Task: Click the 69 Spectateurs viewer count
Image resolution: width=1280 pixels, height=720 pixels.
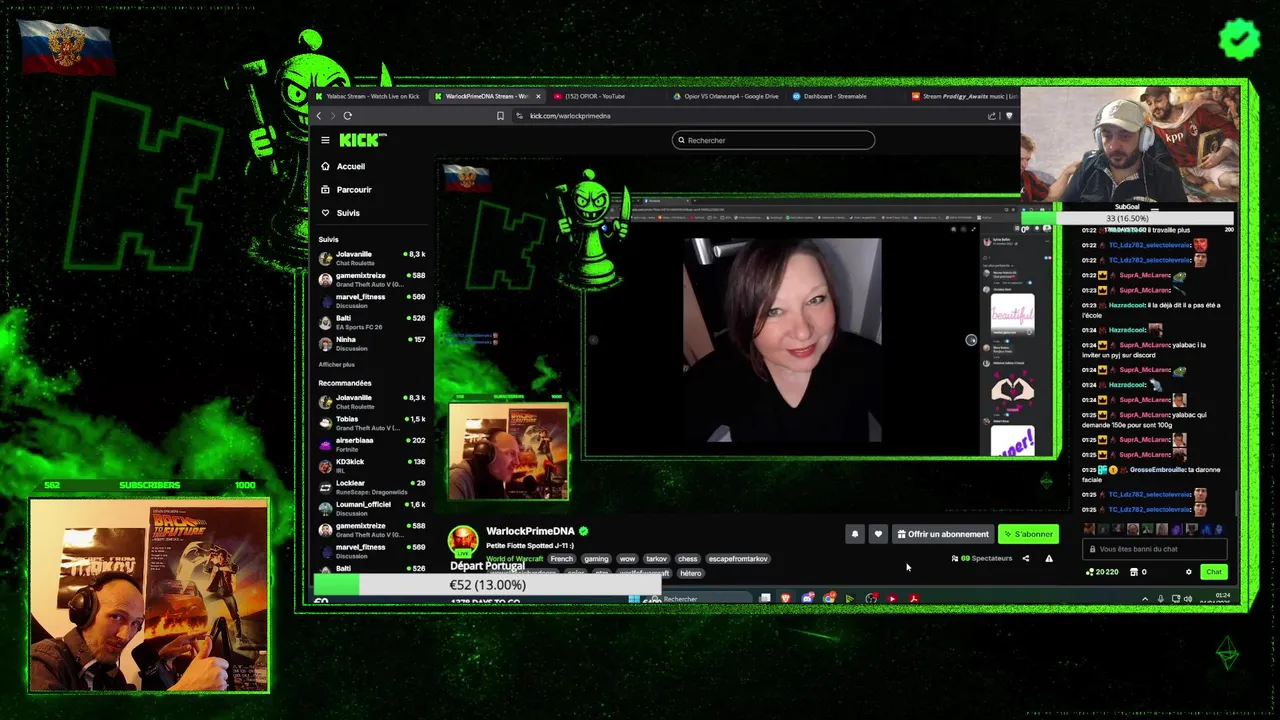Action: coord(982,558)
